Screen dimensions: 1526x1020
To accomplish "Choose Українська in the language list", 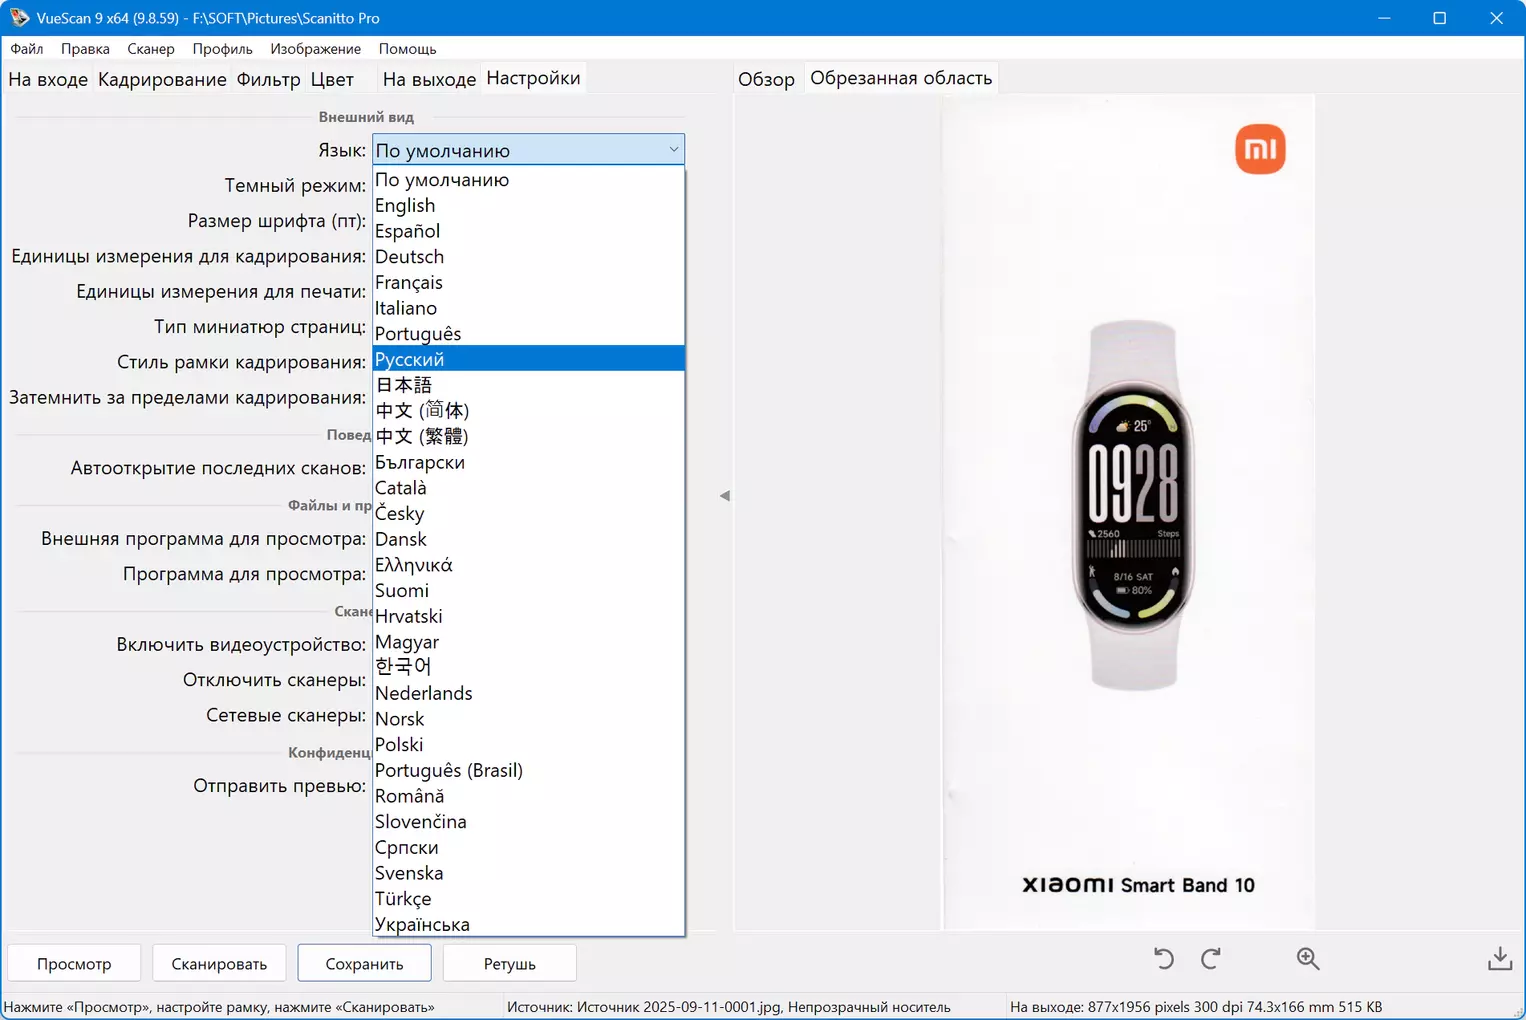I will [x=528, y=924].
